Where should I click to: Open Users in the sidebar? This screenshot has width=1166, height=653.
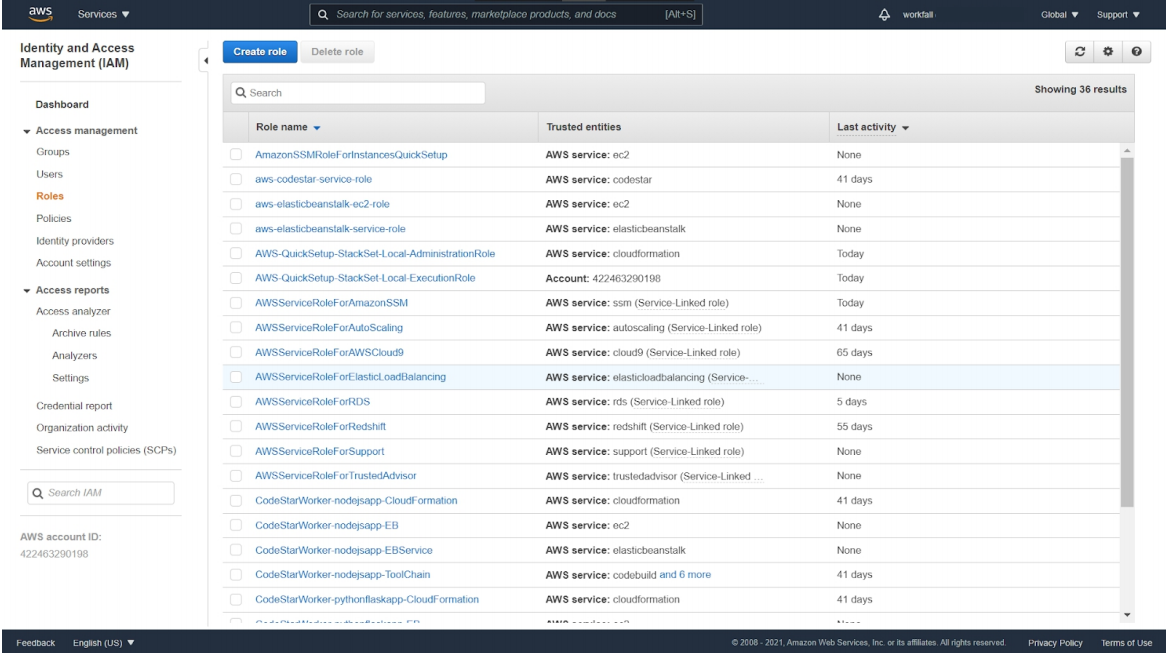click(x=50, y=174)
